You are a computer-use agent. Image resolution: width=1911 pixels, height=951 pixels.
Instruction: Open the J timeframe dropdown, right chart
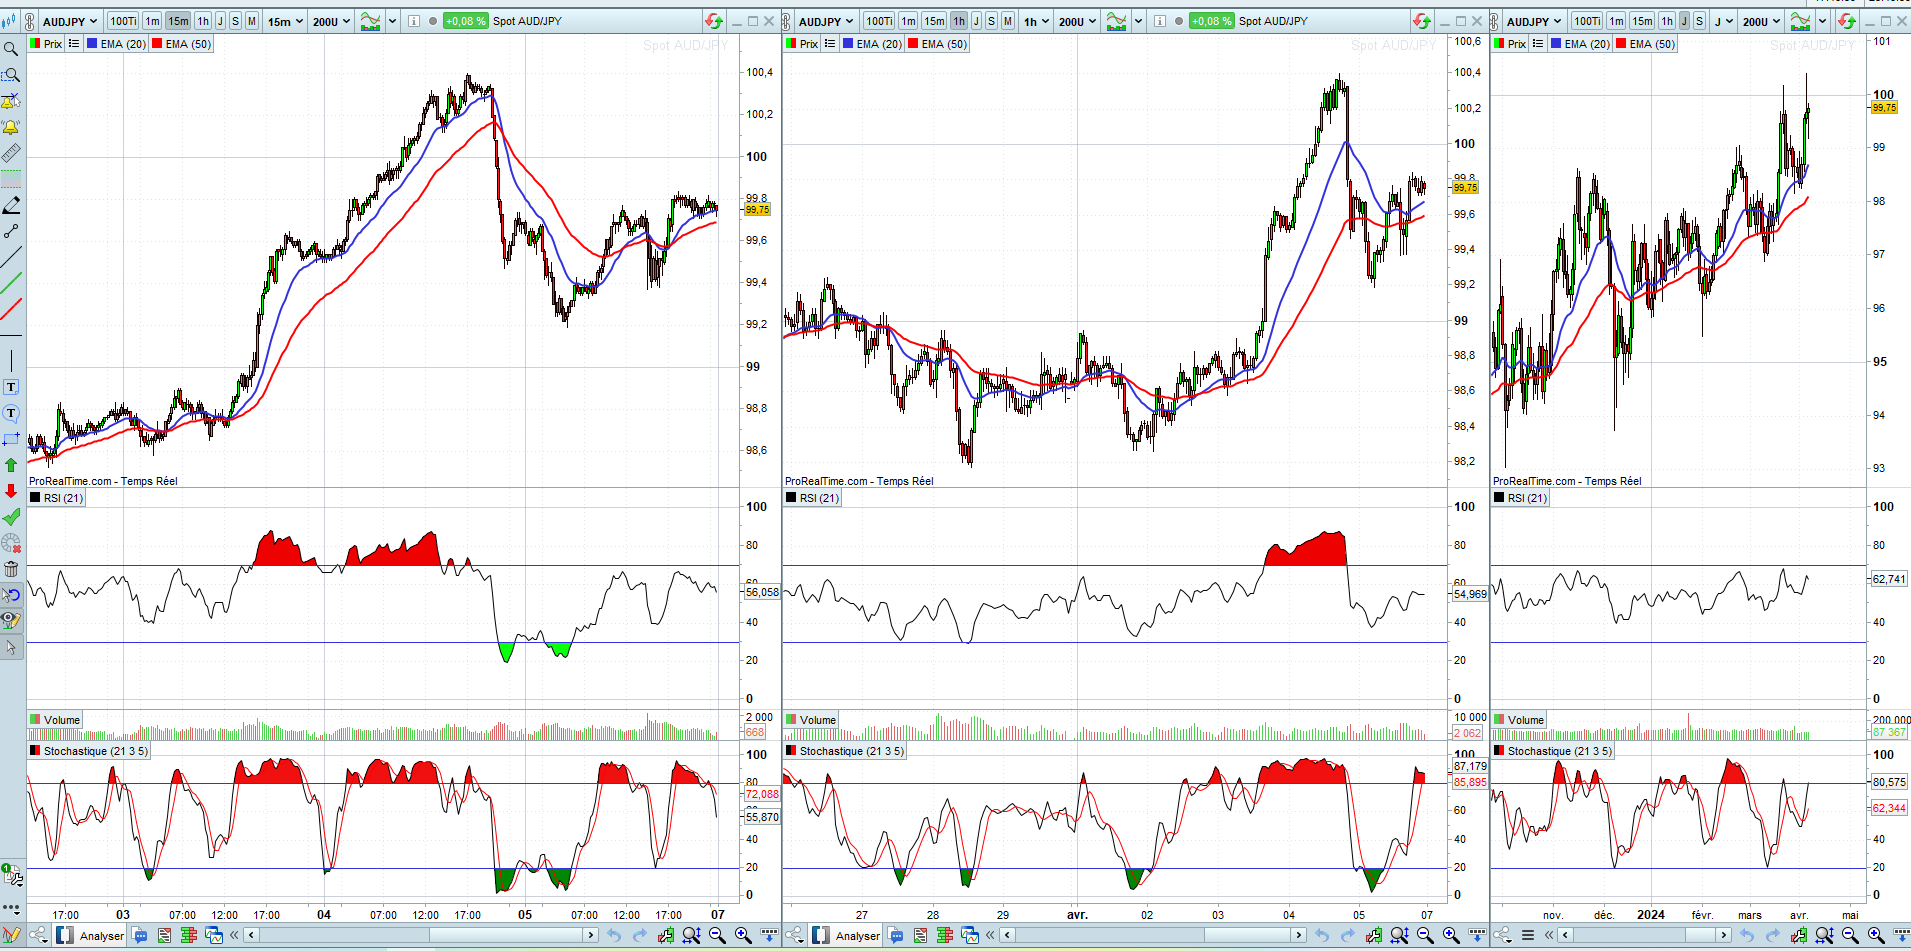[1723, 21]
